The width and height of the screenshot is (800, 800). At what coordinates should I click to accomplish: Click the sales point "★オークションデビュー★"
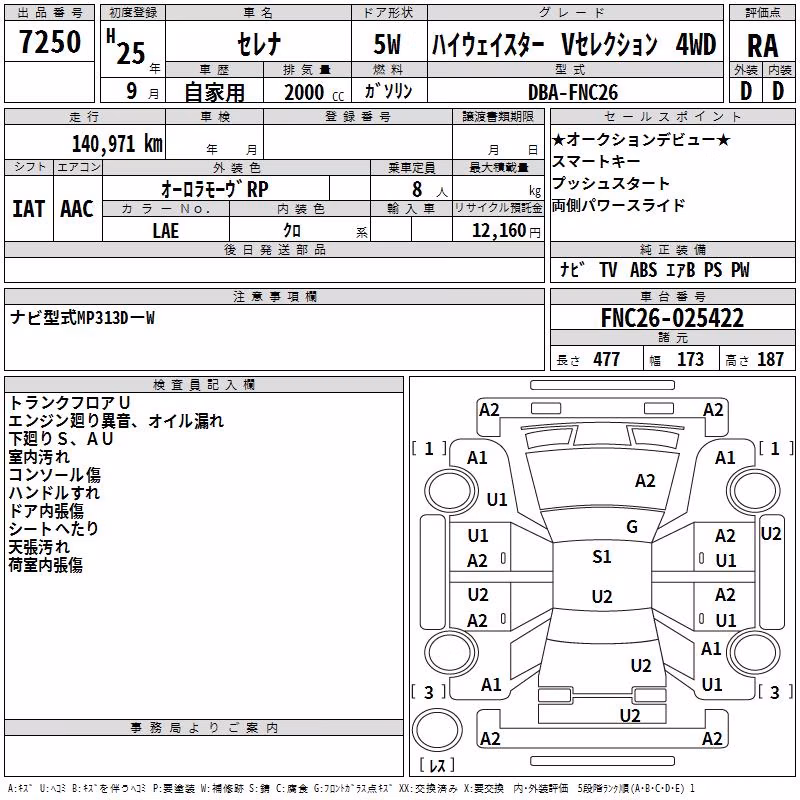pyautogui.click(x=641, y=139)
